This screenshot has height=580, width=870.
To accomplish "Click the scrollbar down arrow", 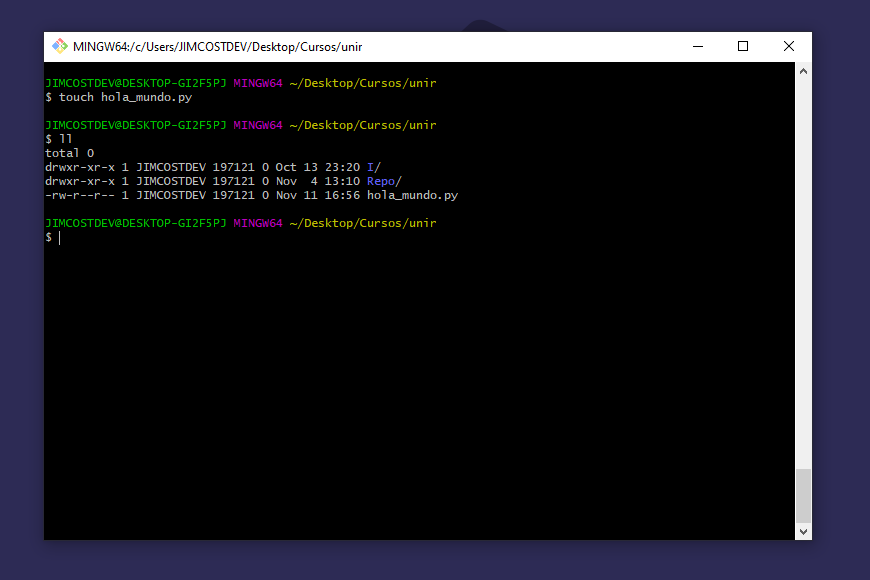I will click(x=802, y=531).
